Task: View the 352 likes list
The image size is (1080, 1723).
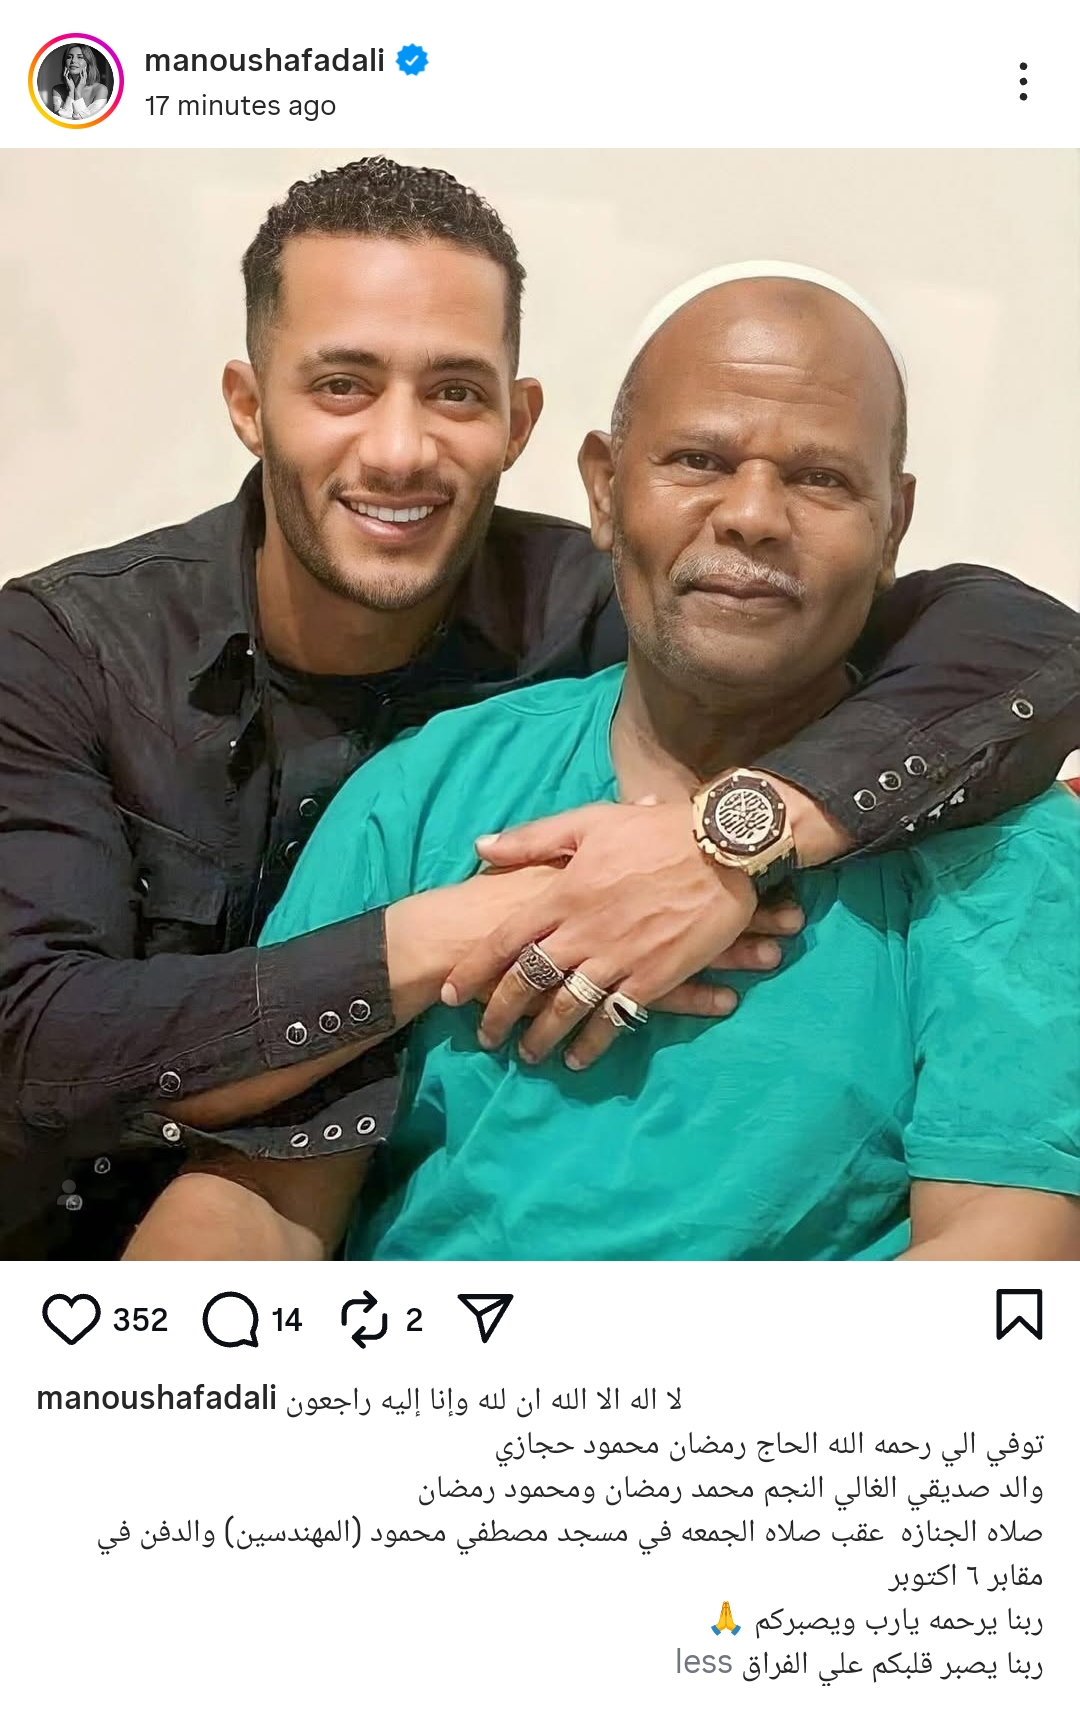Action: [140, 1320]
